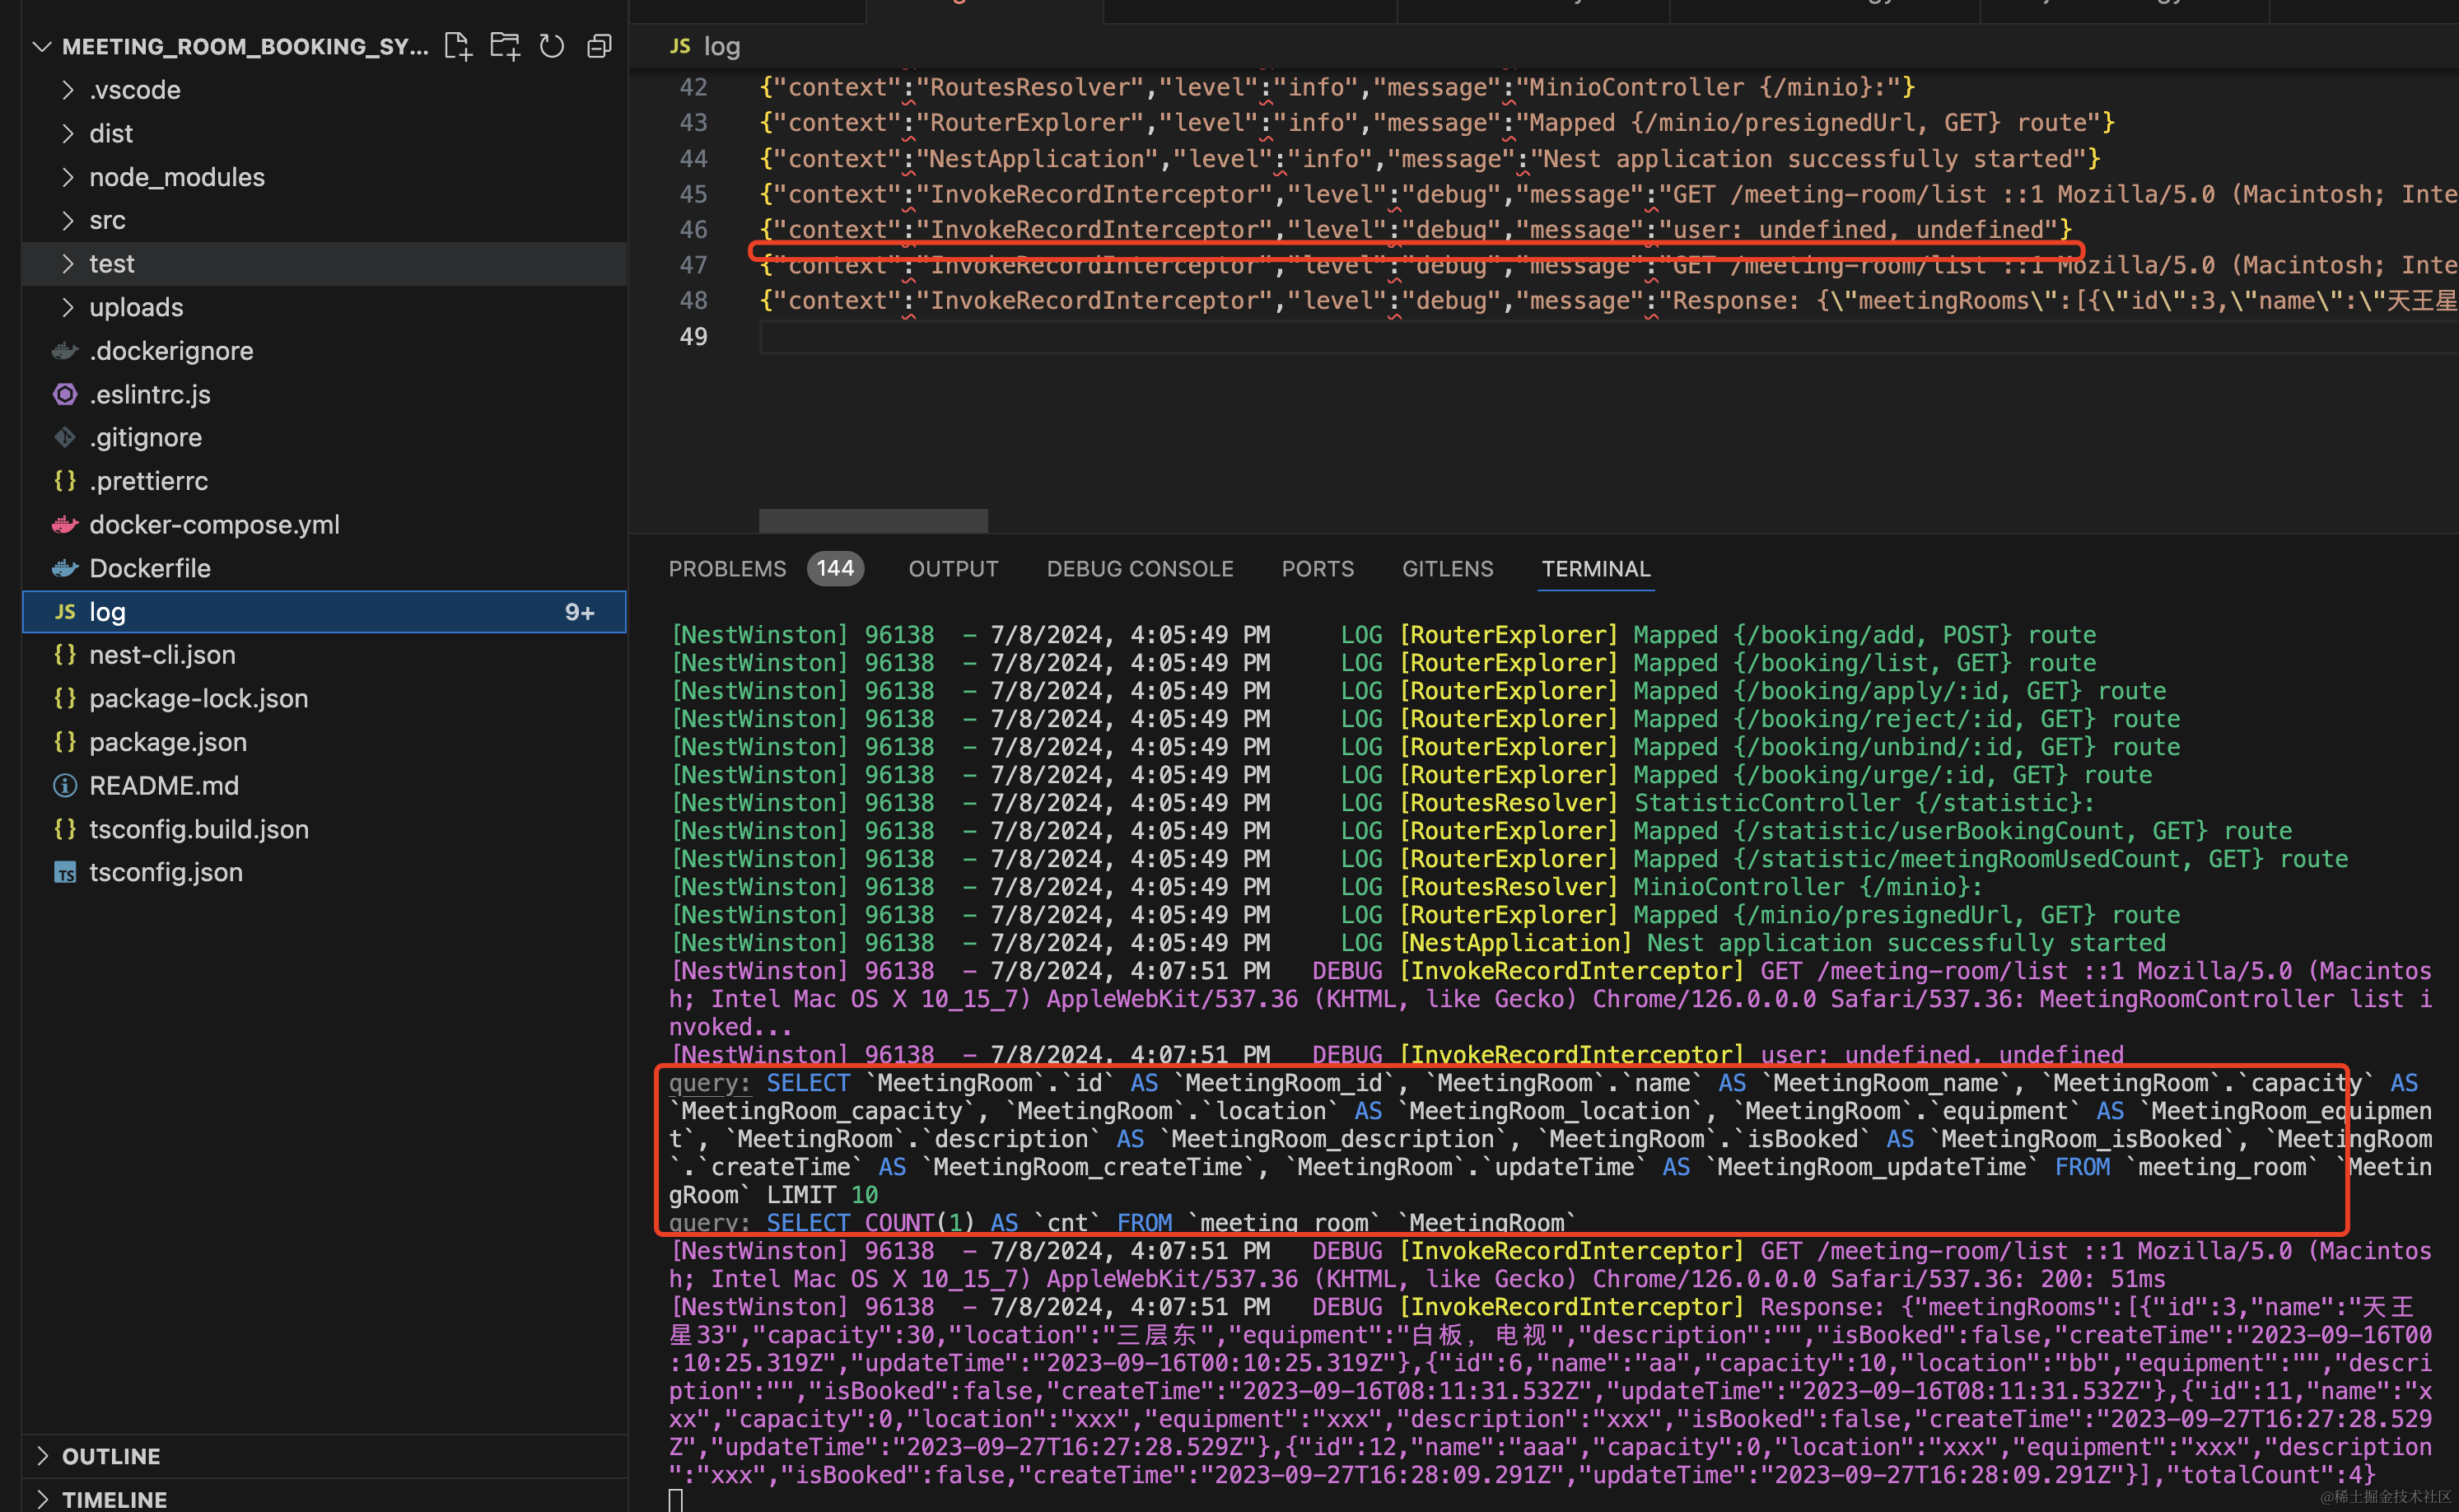
Task: Click empty line 49 in the editor
Action: point(1200,337)
